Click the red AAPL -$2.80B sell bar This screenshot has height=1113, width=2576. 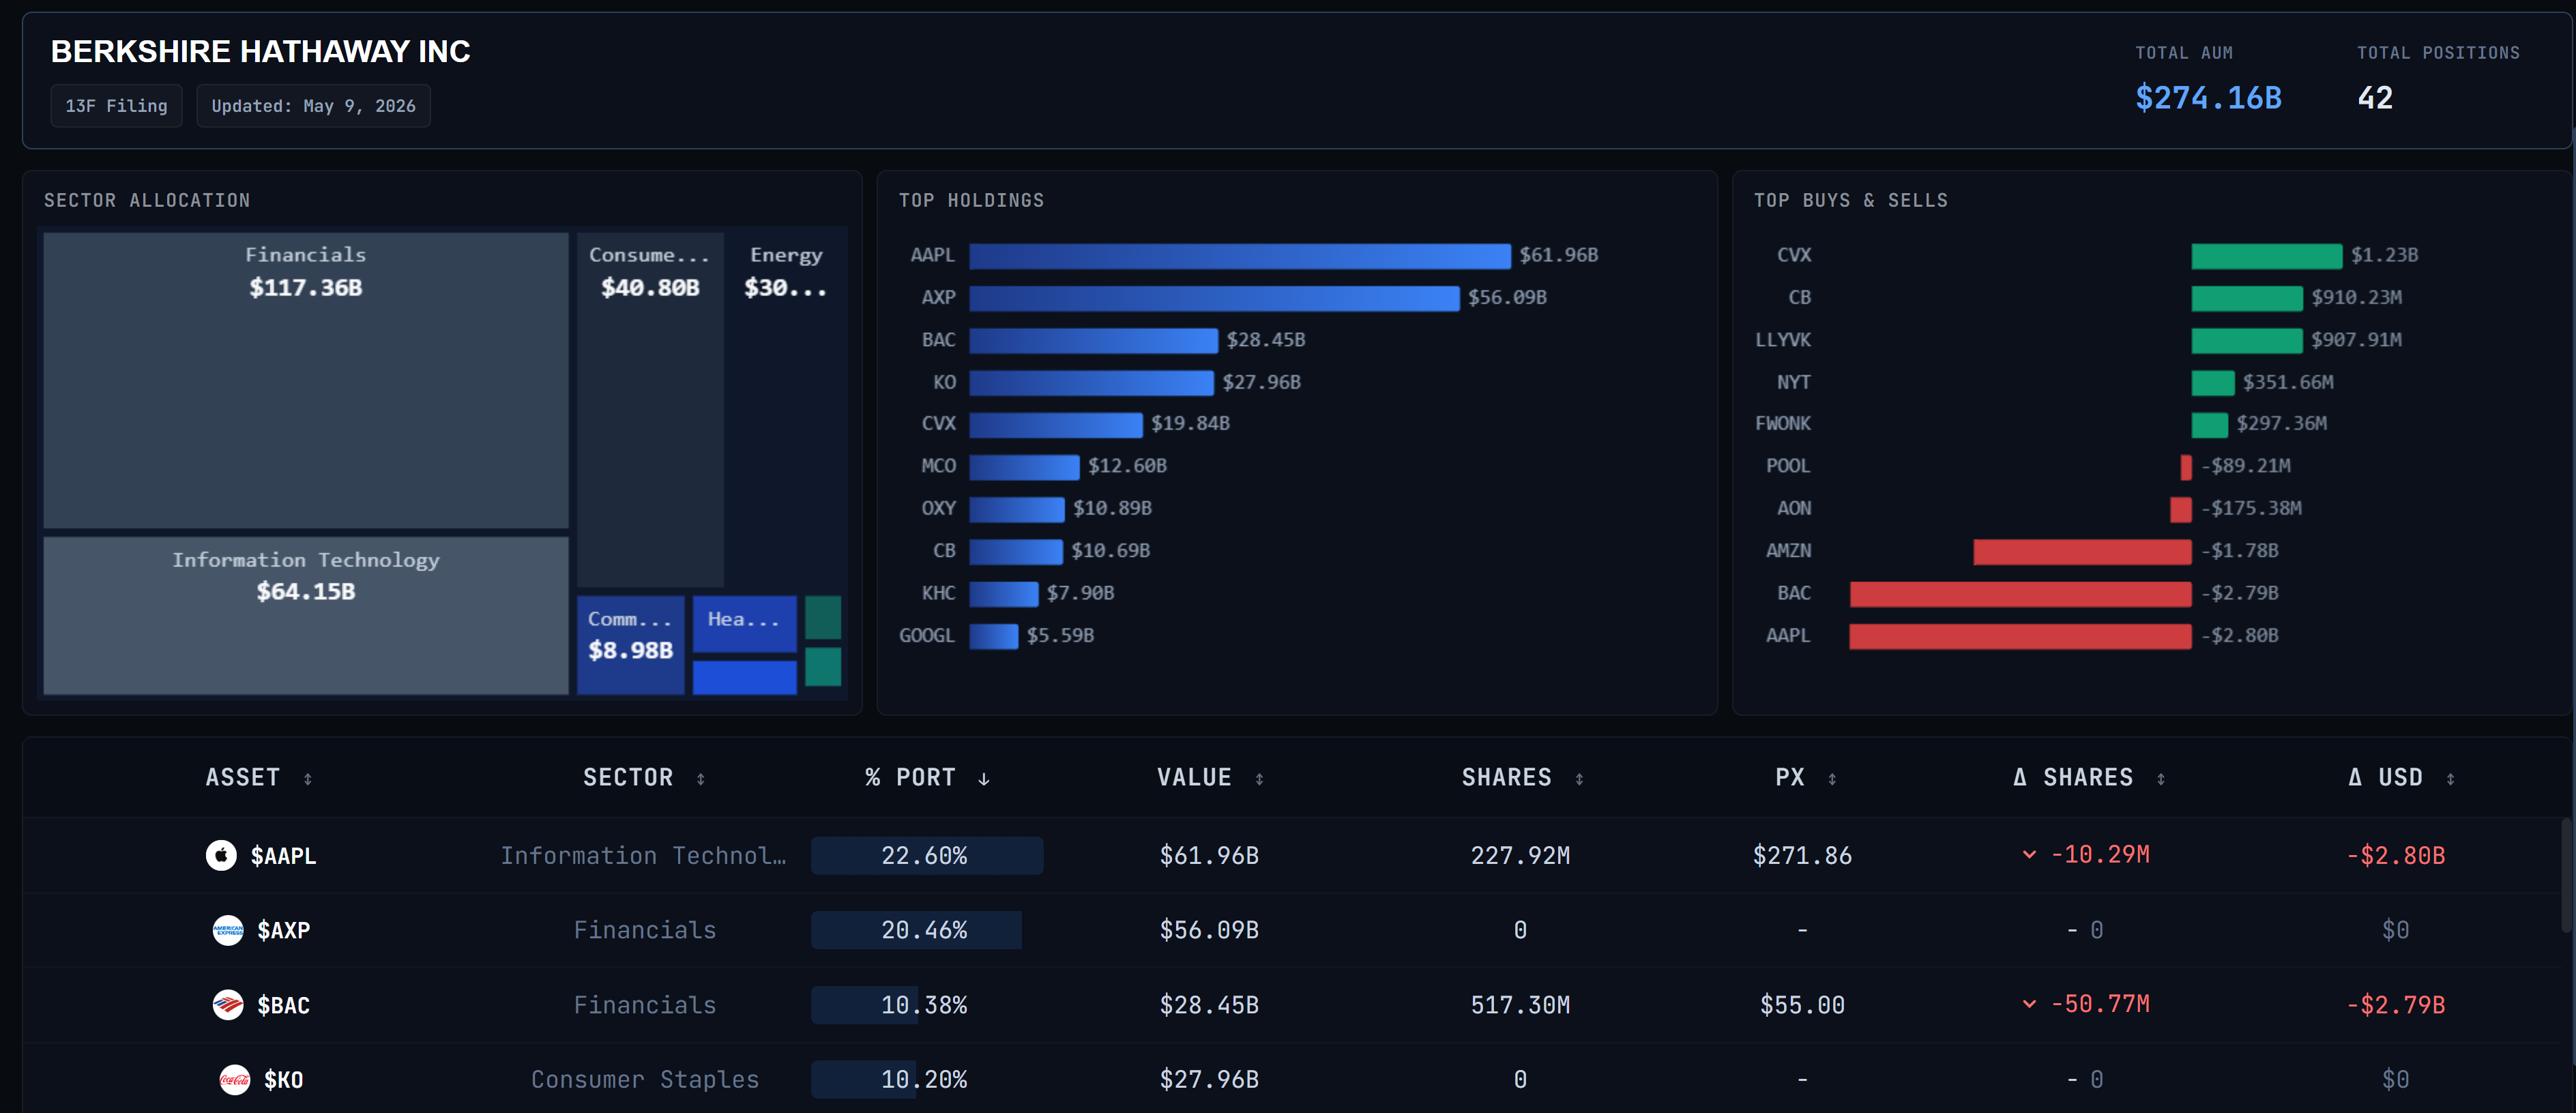pyautogui.click(x=2020, y=636)
